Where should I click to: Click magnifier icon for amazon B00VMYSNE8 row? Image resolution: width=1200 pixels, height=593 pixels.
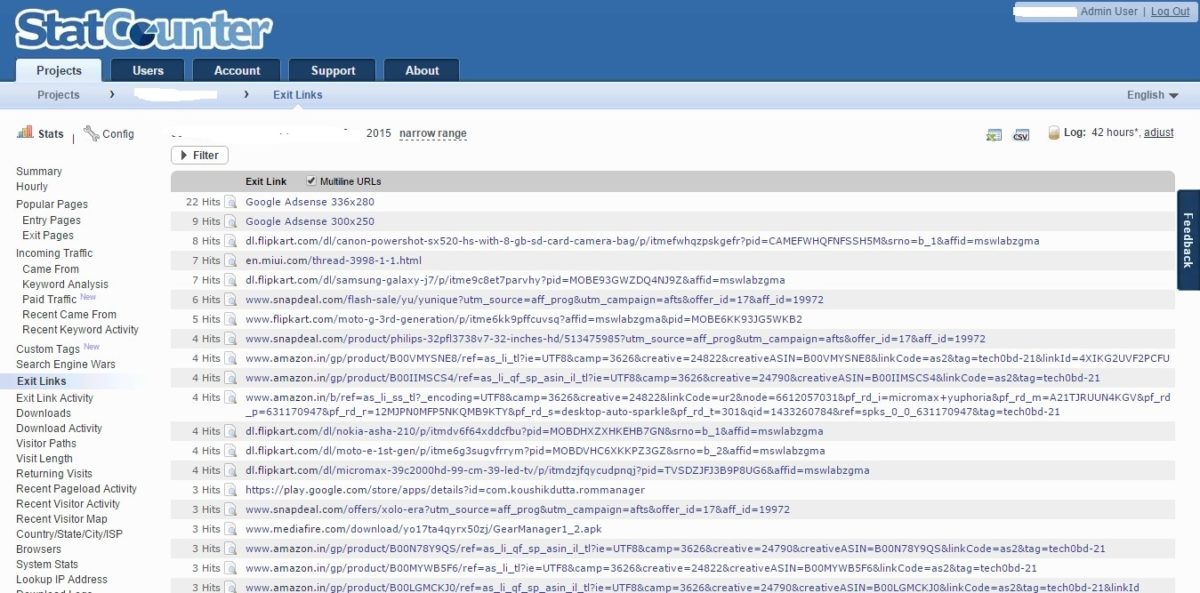[230, 359]
